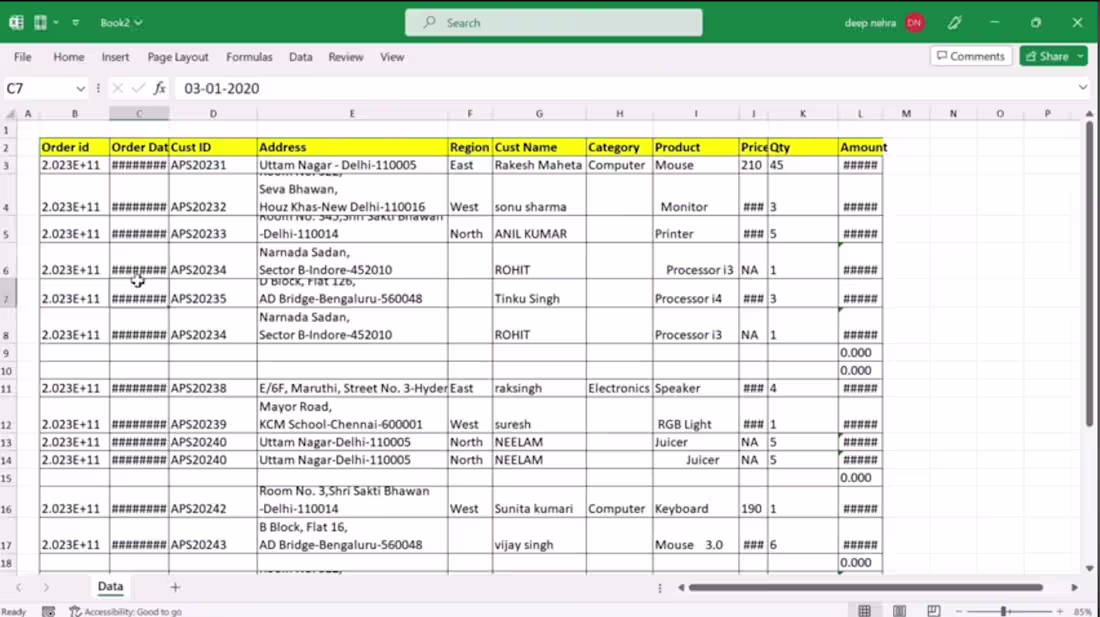Open the macro recording status bar icon
This screenshot has width=1100, height=617.
click(x=48, y=611)
